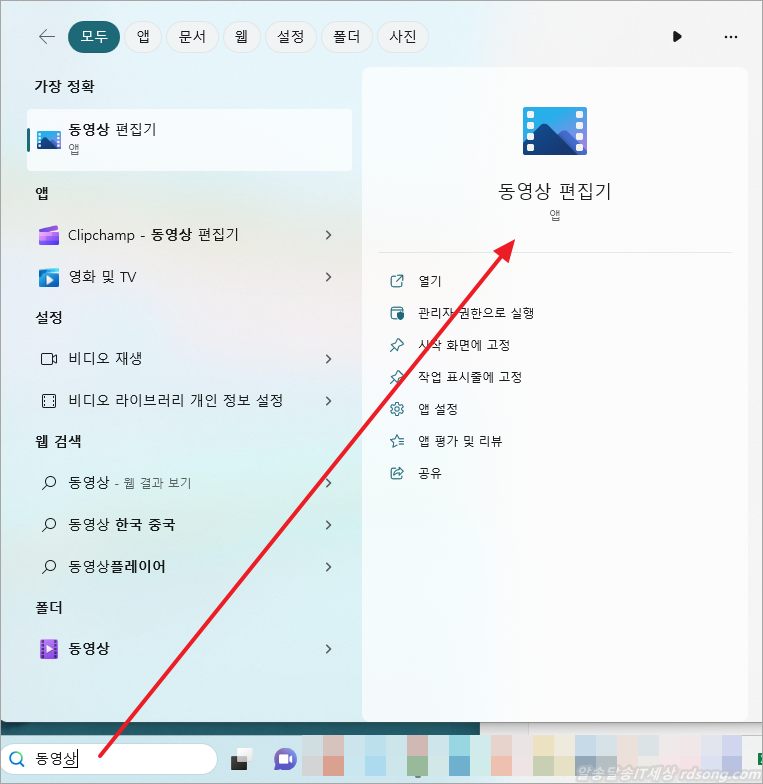This screenshot has width=763, height=784.
Task: Click the large 동영상 편집기 preview icon
Action: tap(554, 131)
